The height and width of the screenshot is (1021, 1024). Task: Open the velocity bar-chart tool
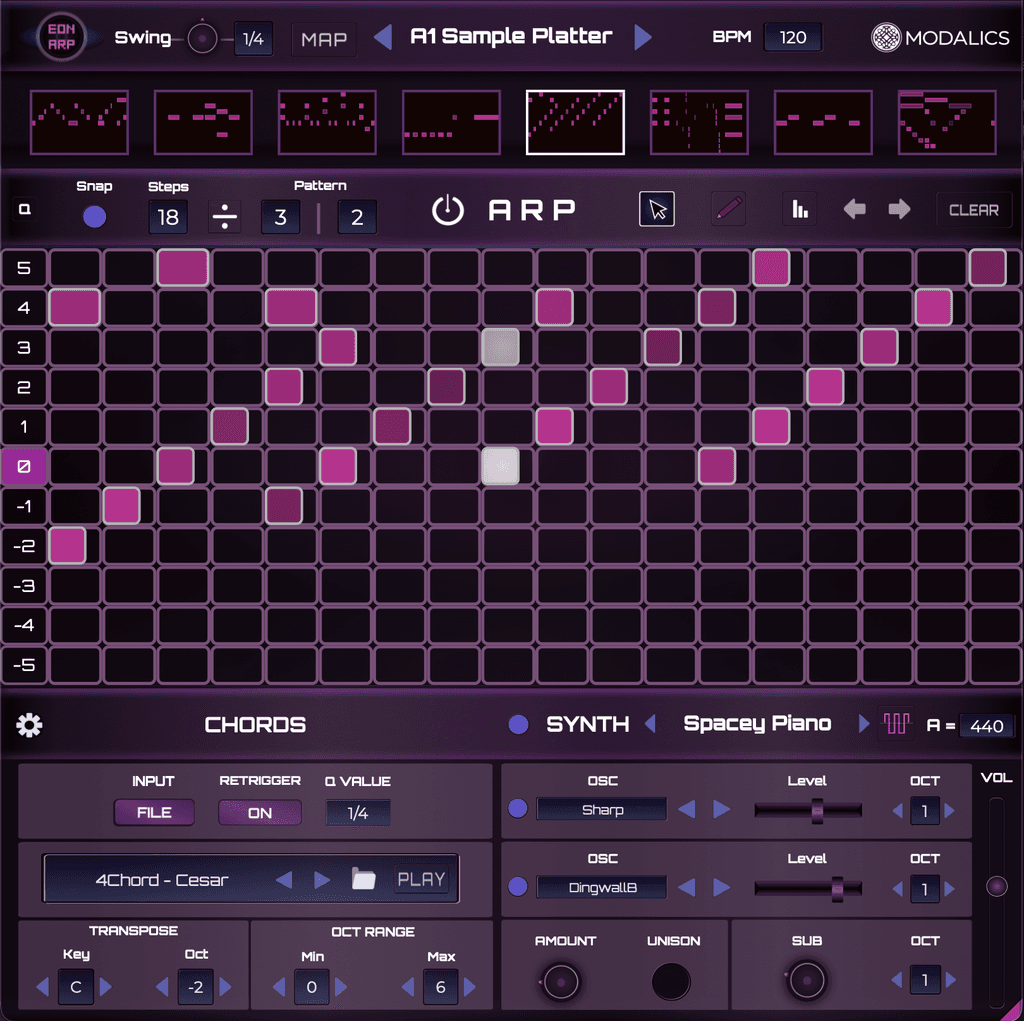(799, 209)
